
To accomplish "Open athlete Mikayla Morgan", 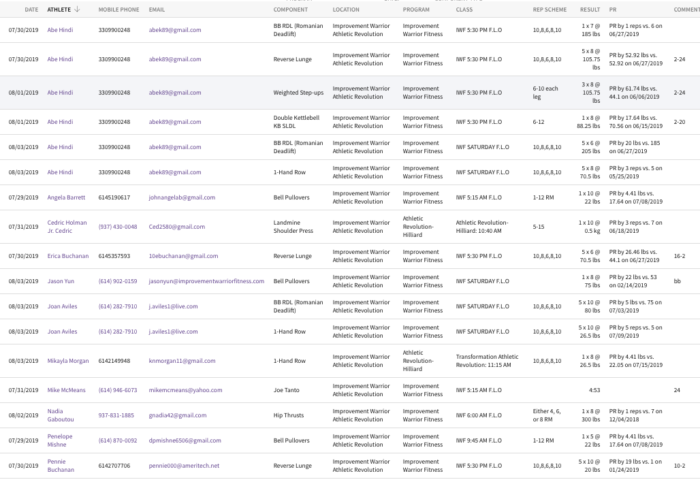I will coord(68,361).
